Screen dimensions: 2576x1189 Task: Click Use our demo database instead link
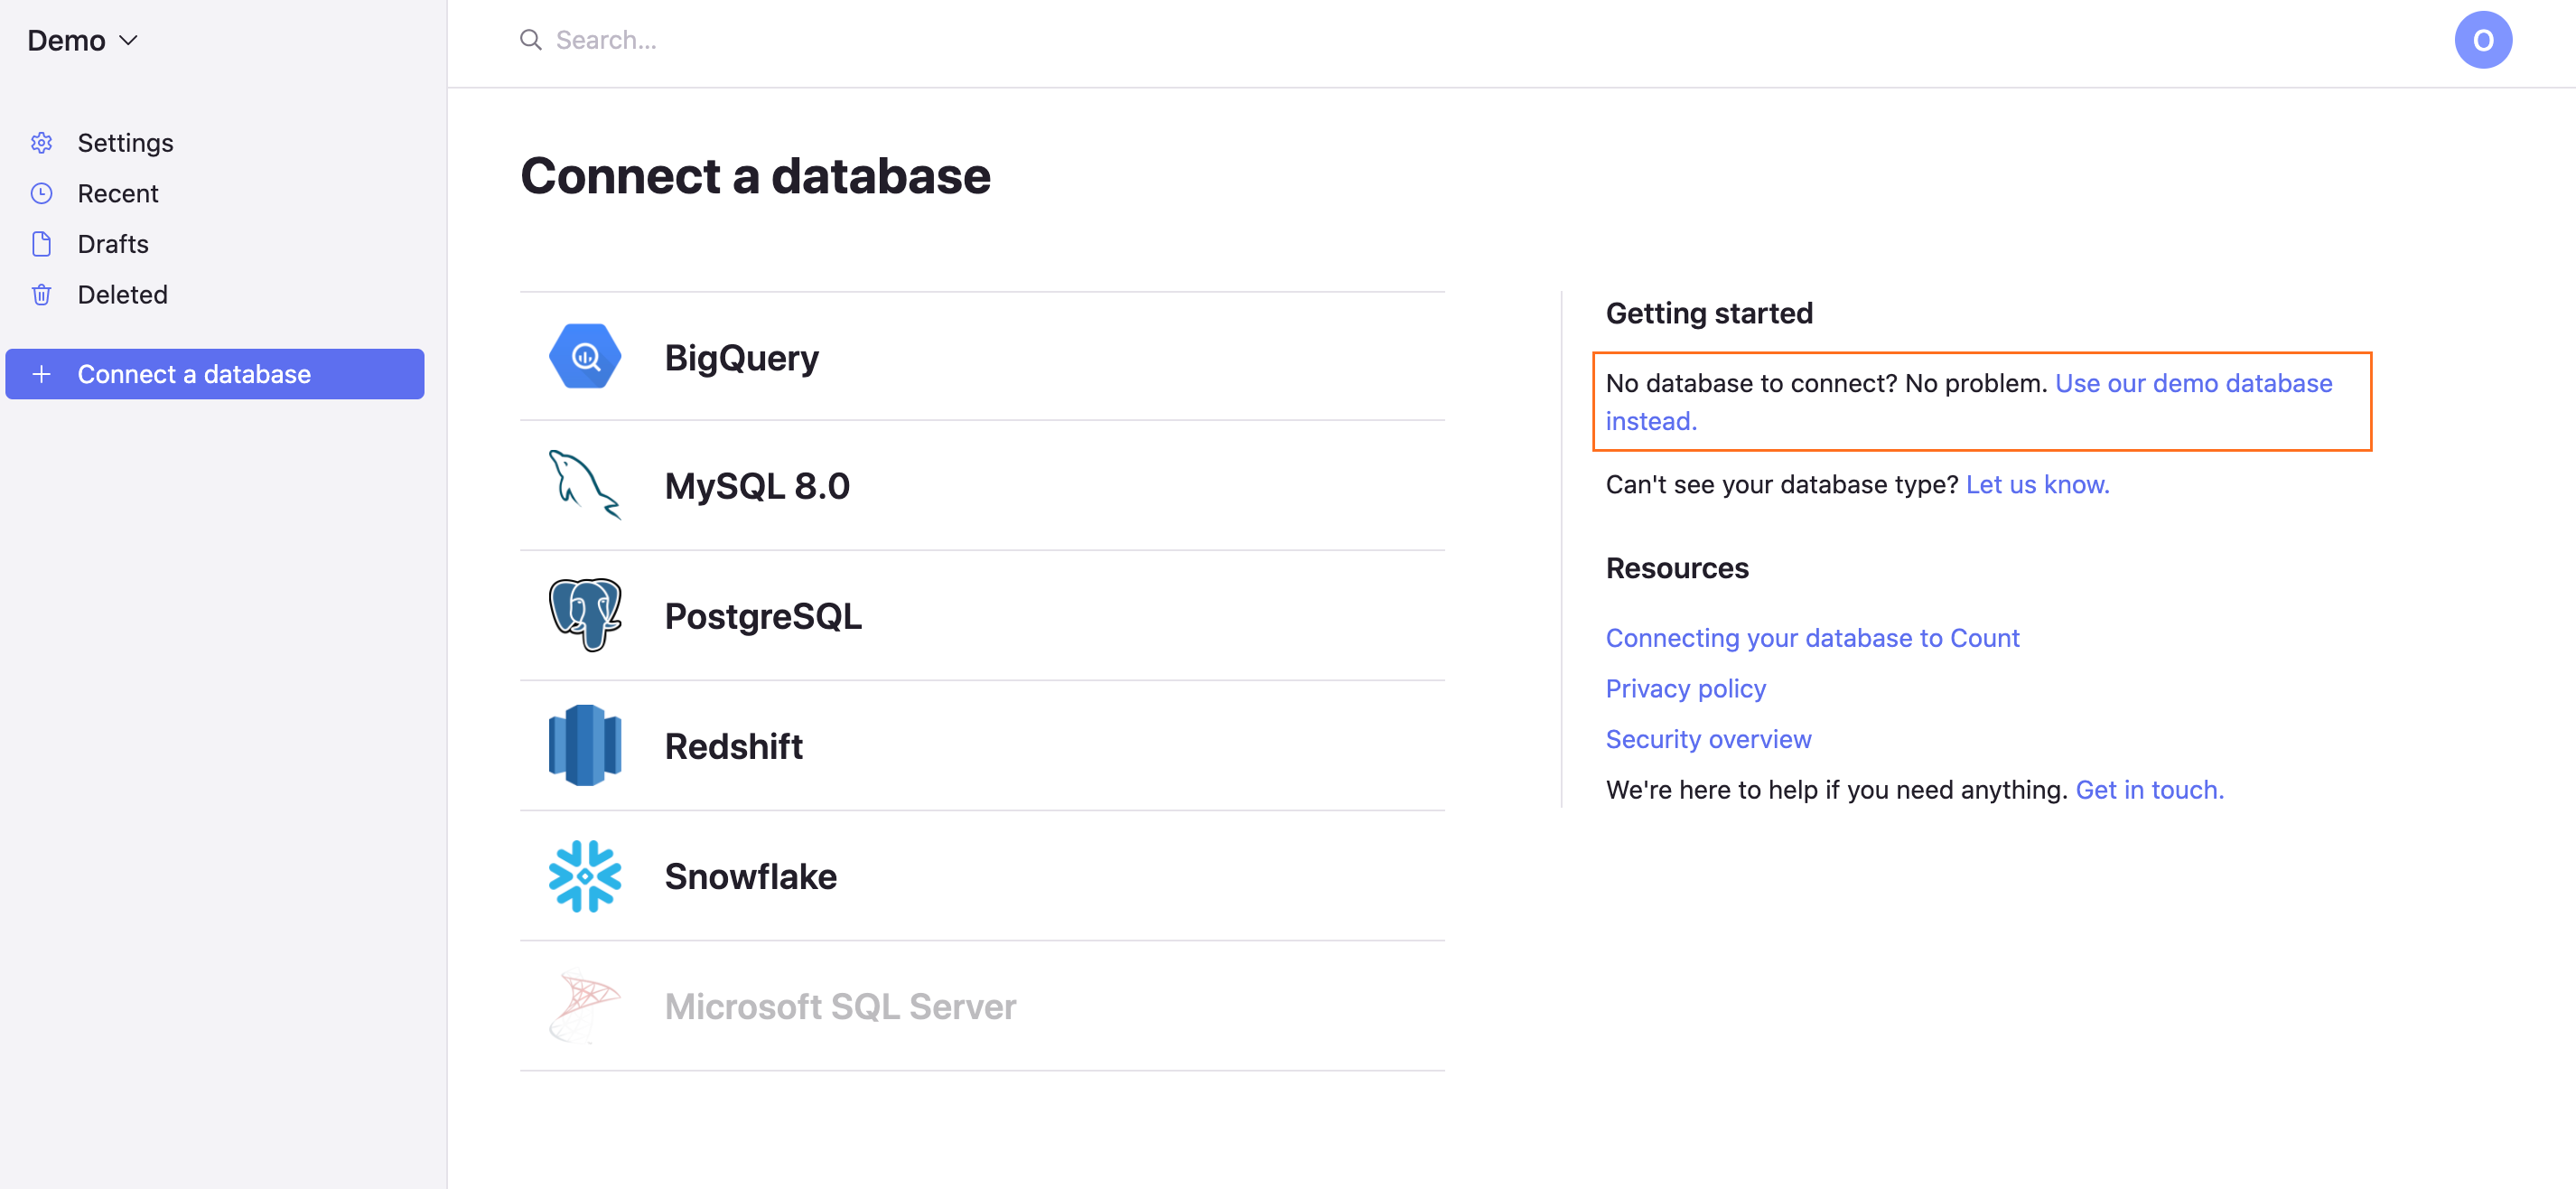(2193, 384)
